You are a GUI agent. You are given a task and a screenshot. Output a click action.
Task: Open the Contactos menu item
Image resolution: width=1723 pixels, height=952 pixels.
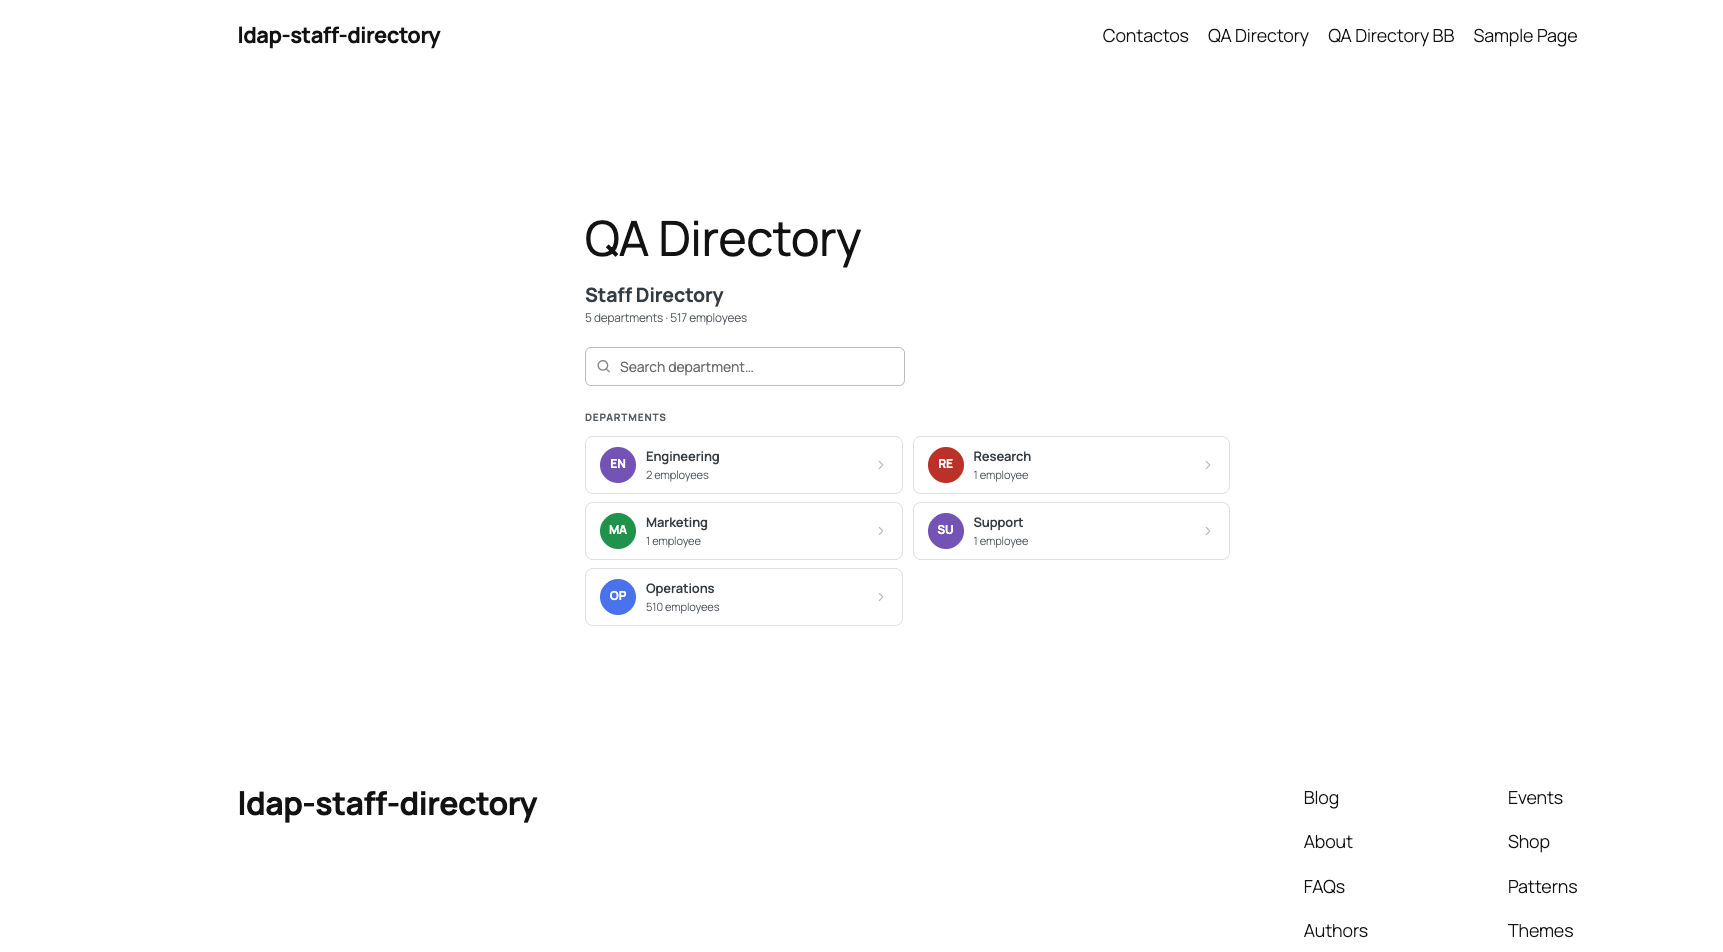click(1145, 36)
